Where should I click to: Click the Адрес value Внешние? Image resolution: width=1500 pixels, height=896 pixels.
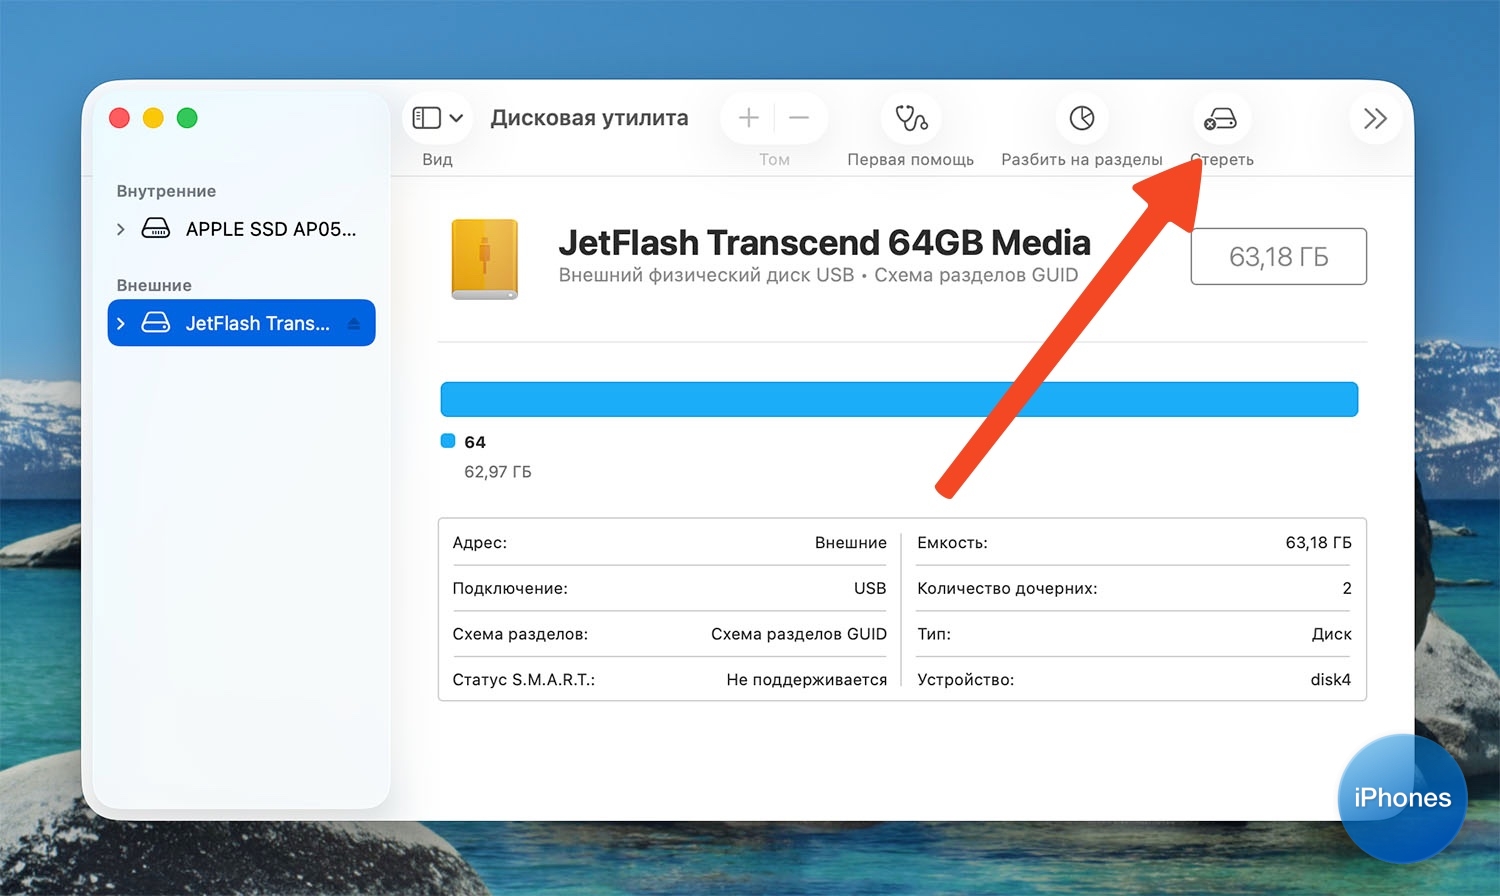[851, 543]
